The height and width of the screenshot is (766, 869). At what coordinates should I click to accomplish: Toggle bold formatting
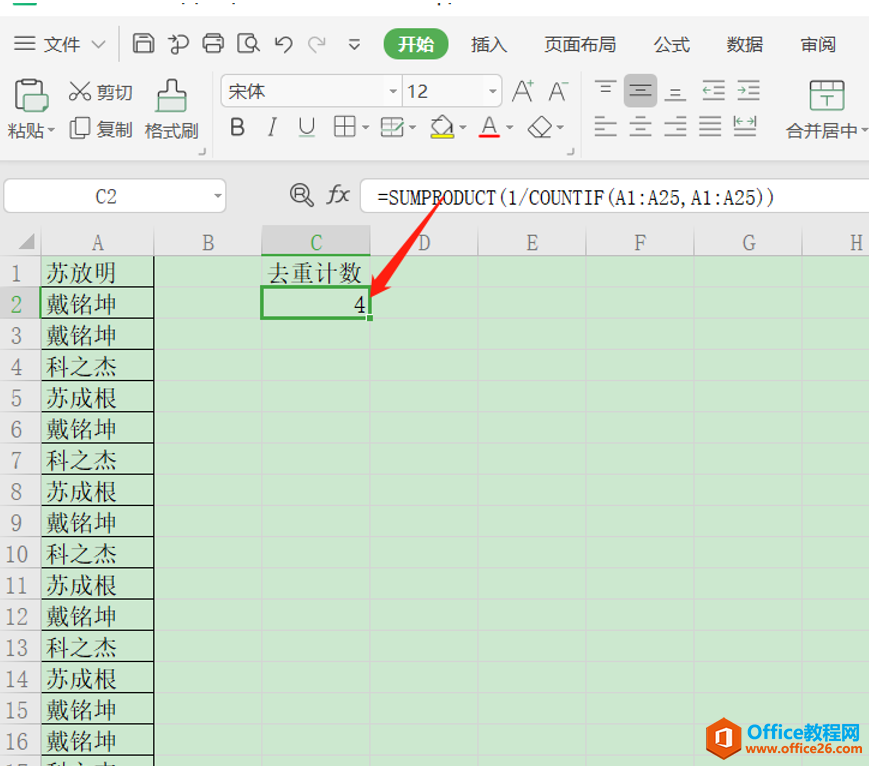pos(237,127)
